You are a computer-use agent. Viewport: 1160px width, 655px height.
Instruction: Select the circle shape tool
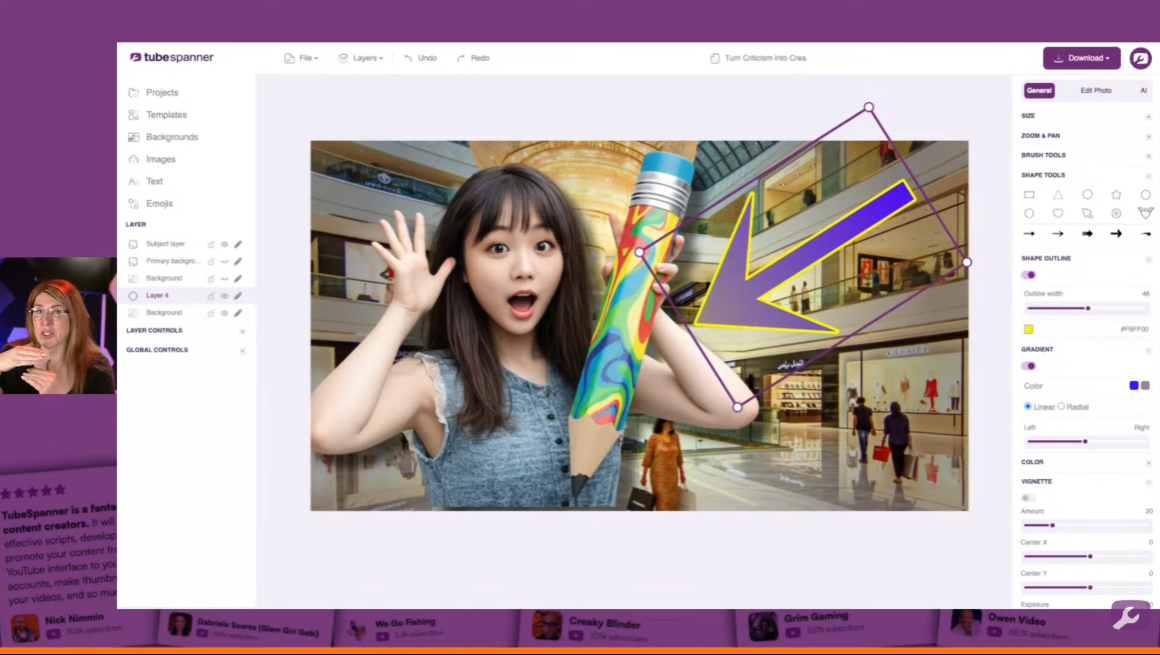pyautogui.click(x=1087, y=195)
